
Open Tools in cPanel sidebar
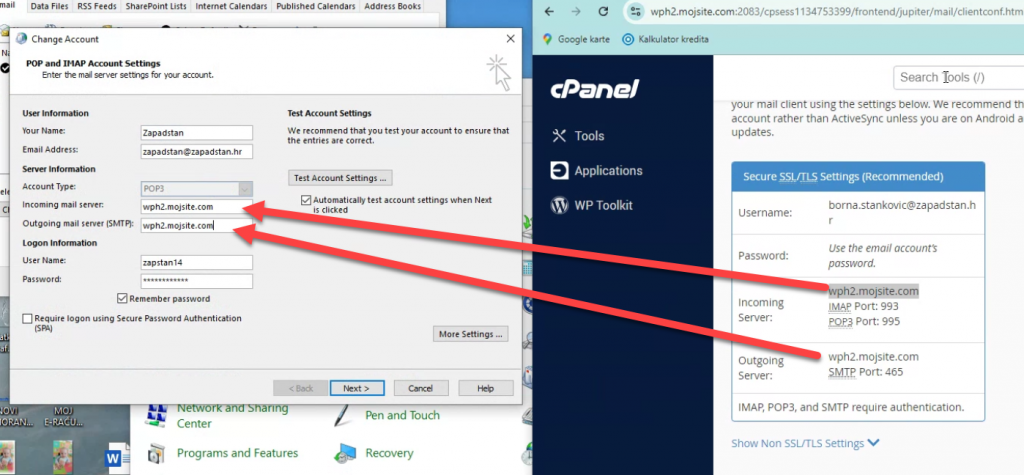click(x=589, y=136)
